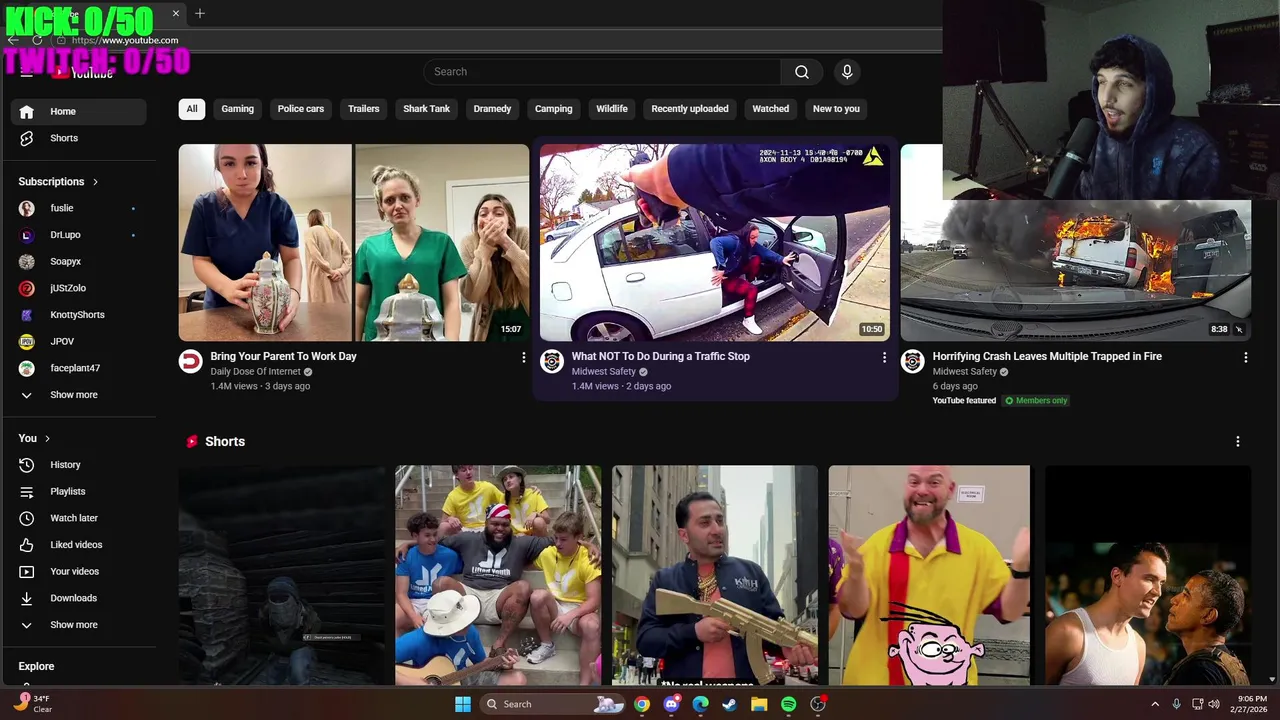This screenshot has width=1280, height=720.
Task: Show hidden system tray icons
Action: [x=1155, y=704]
